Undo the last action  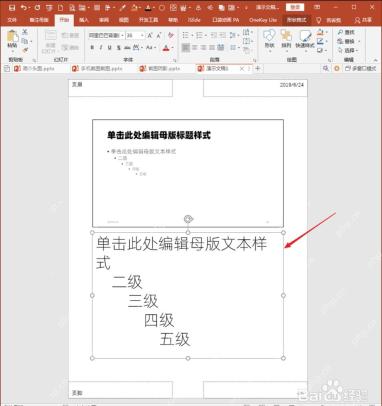24,7
